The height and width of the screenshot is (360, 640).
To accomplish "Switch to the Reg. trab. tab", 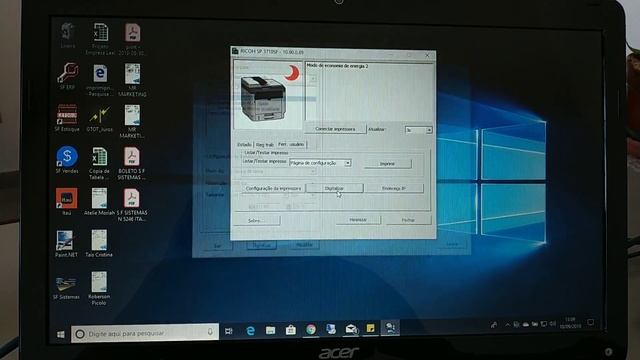I will (264, 144).
